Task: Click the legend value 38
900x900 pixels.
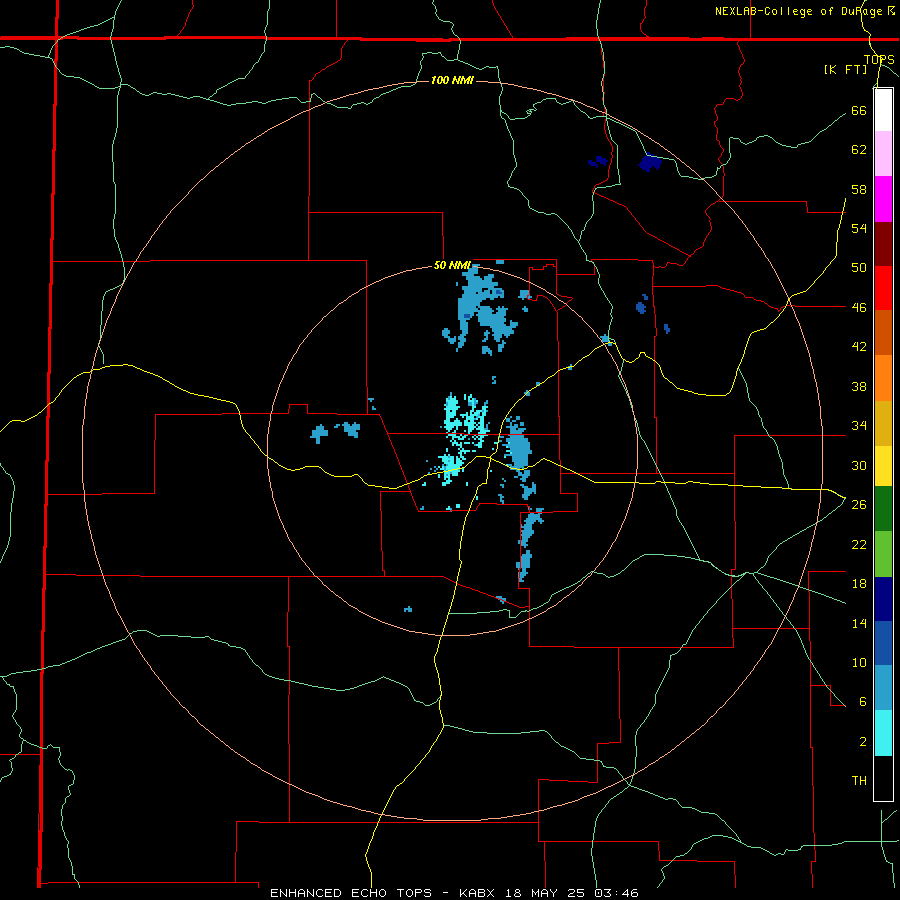Action: tap(859, 386)
